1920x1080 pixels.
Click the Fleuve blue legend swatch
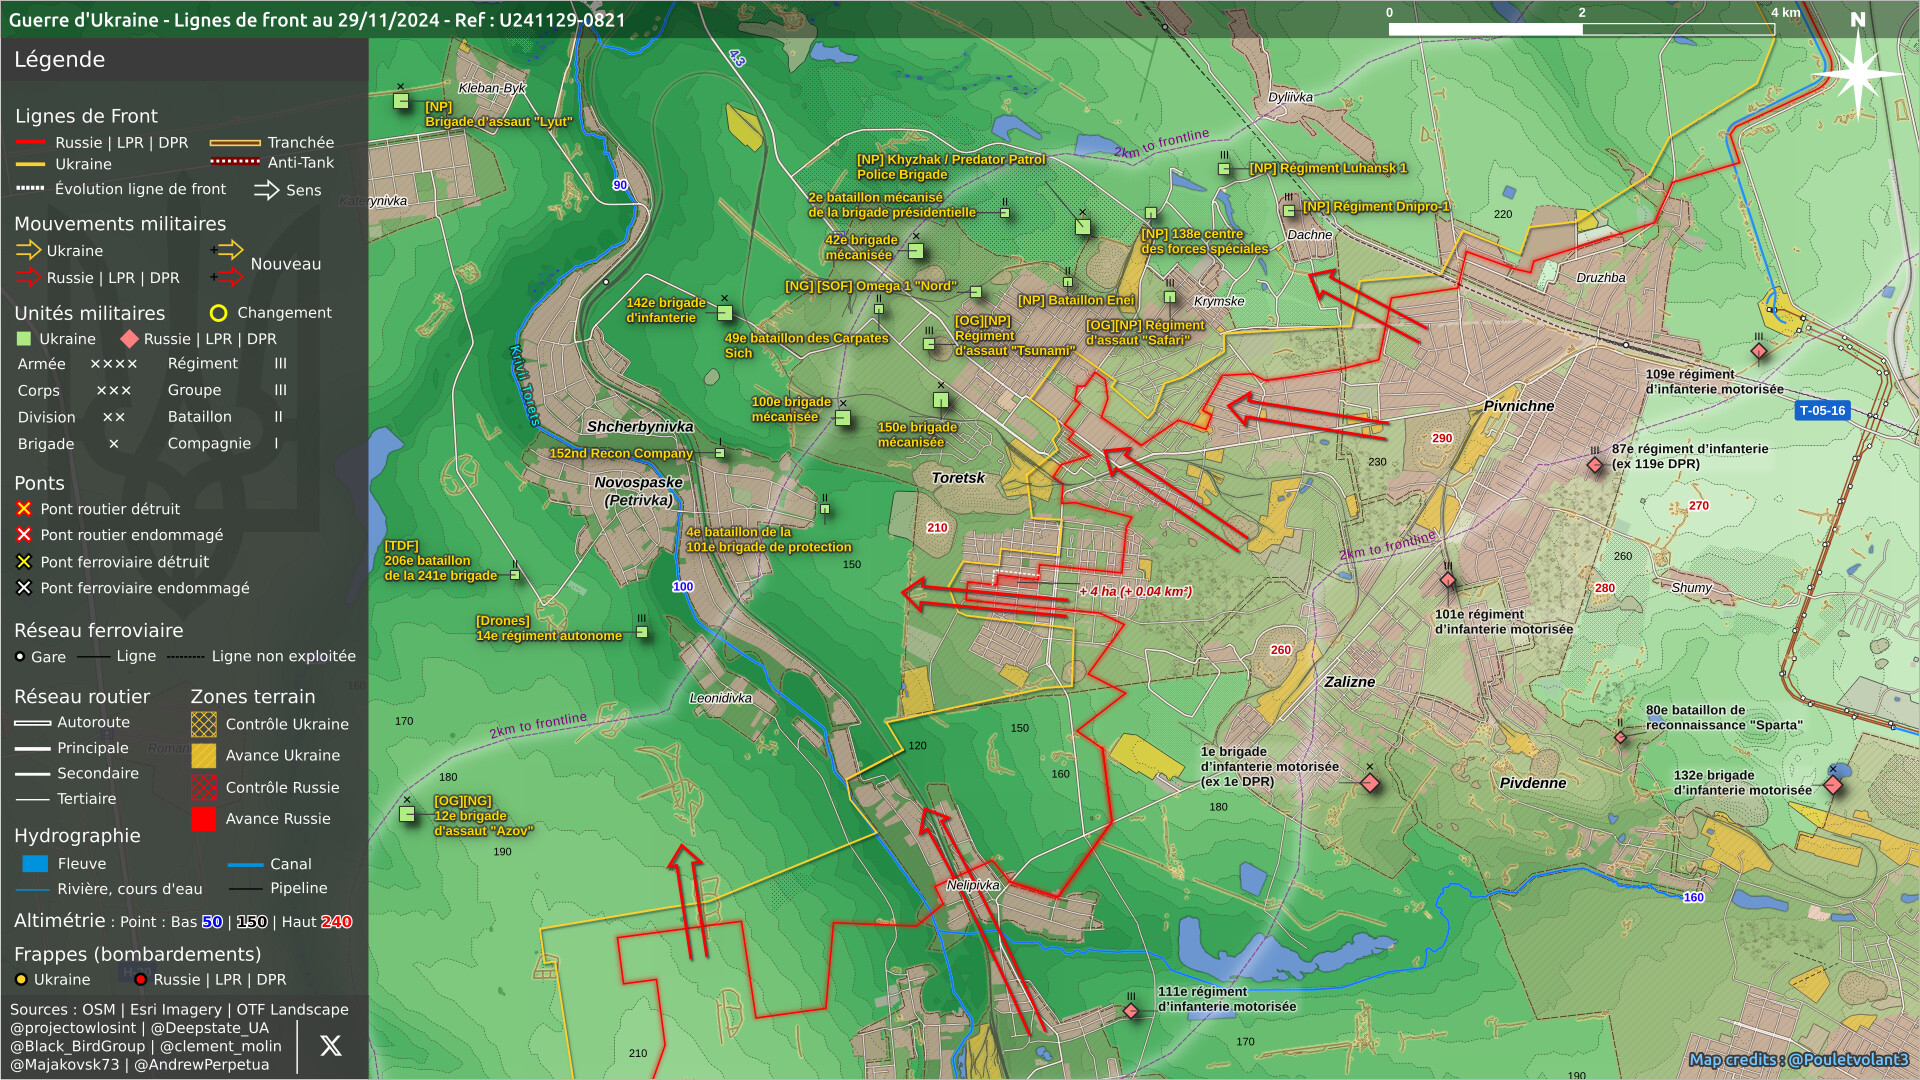pos(35,864)
